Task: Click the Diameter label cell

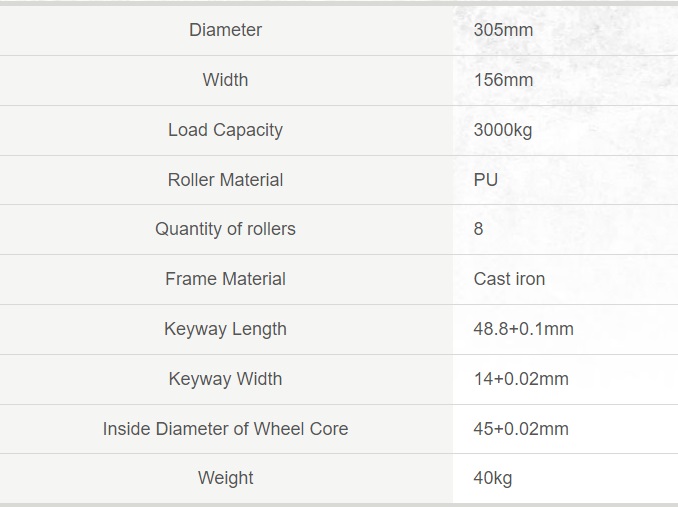Action: [x=225, y=30]
